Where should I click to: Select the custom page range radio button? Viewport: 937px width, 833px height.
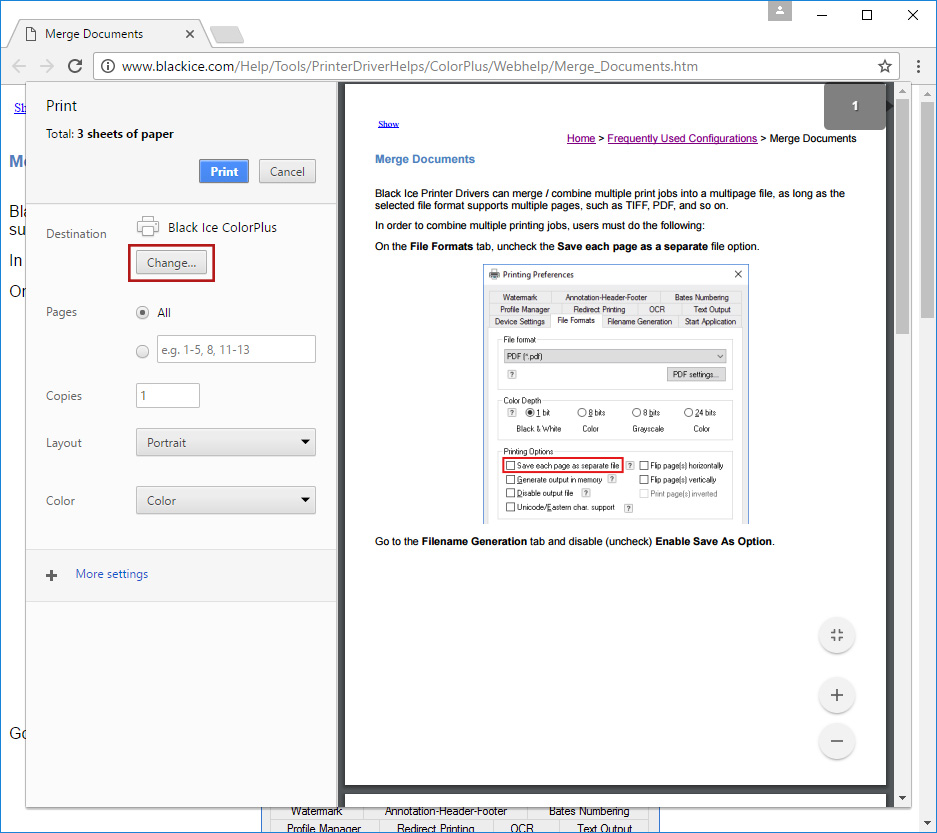[x=142, y=350]
